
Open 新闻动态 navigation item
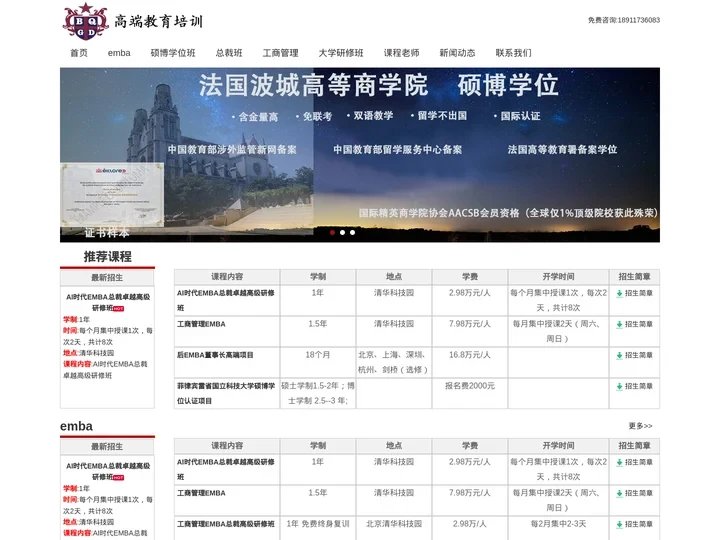tap(457, 53)
